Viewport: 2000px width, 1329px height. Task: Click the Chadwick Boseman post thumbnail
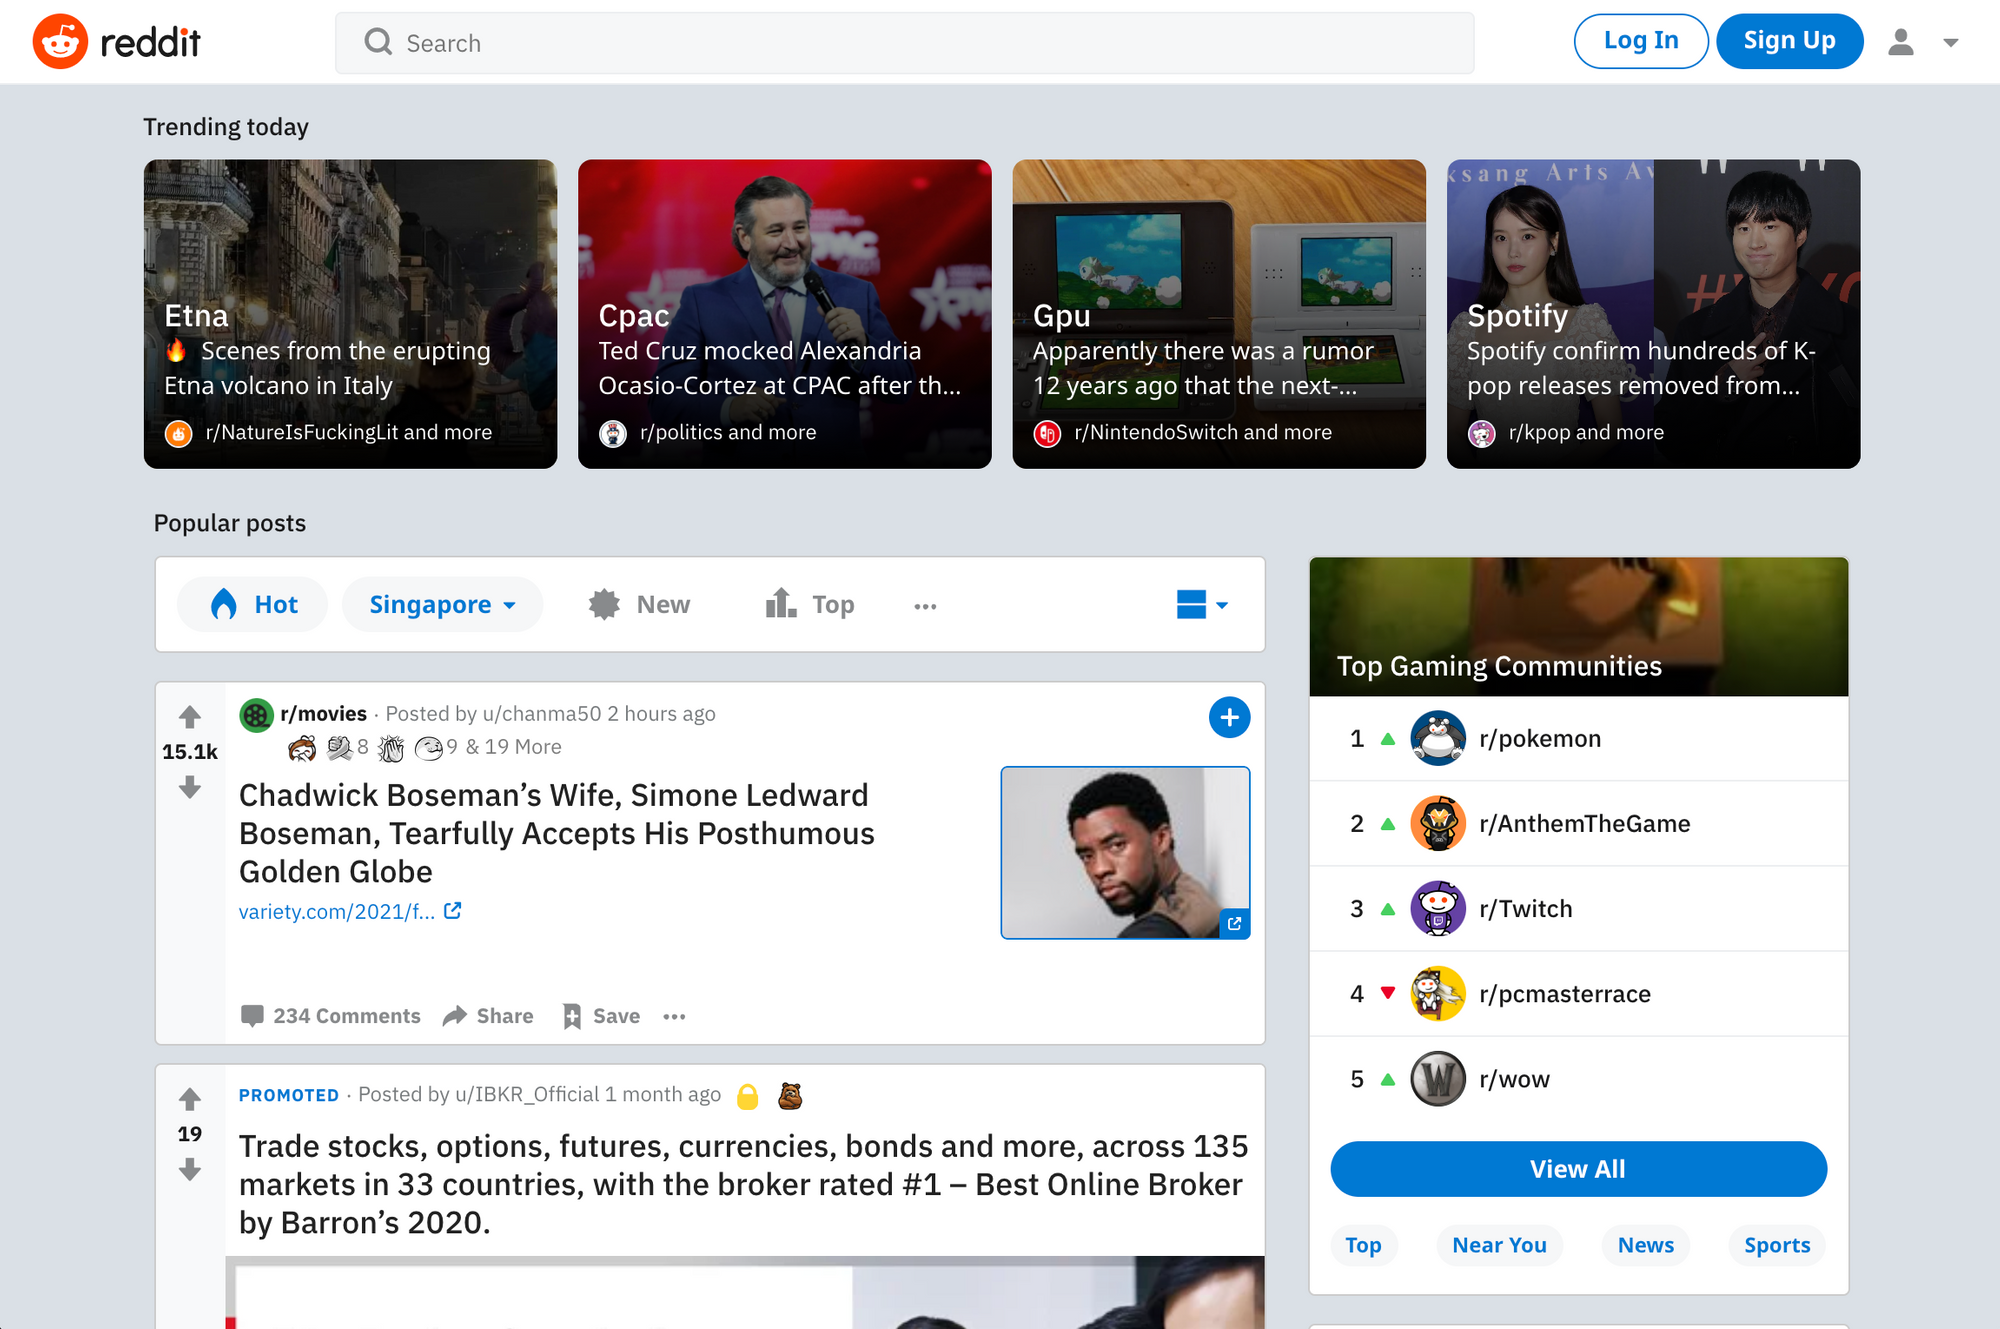click(x=1125, y=852)
